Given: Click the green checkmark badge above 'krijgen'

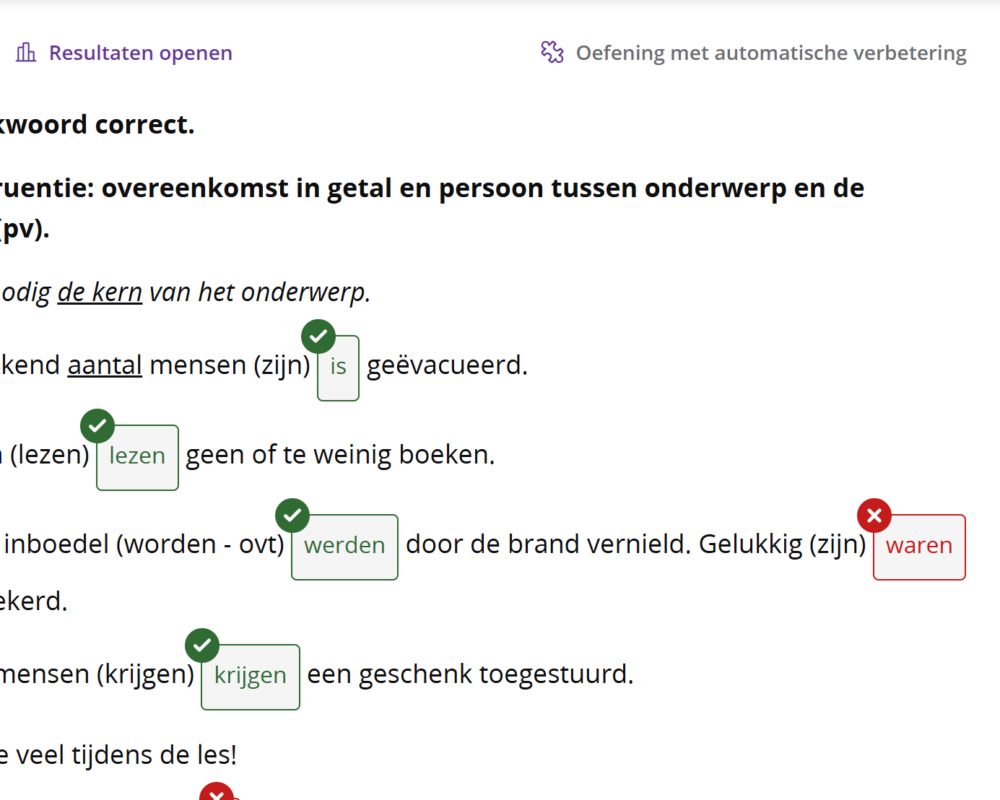Looking at the screenshot, I should pos(201,645).
